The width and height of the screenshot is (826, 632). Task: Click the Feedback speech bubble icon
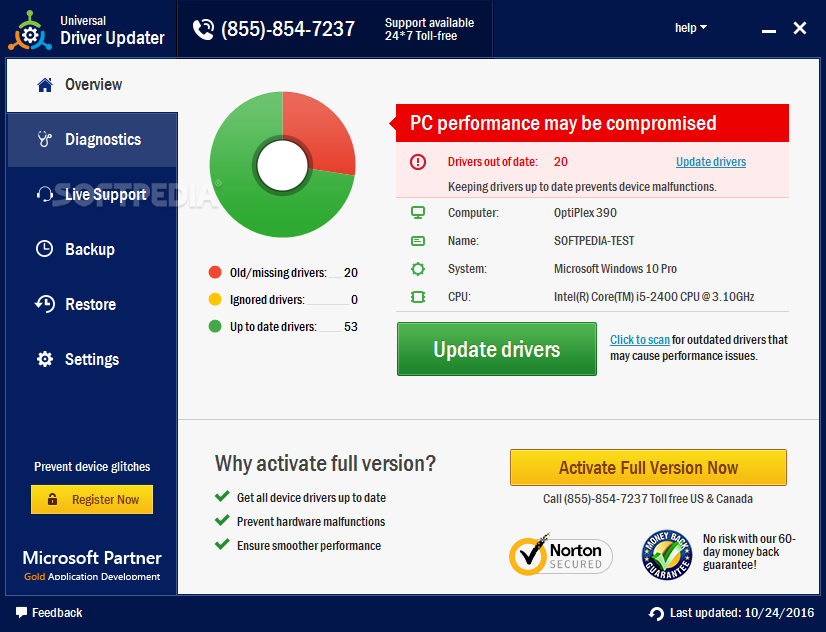[x=21, y=613]
